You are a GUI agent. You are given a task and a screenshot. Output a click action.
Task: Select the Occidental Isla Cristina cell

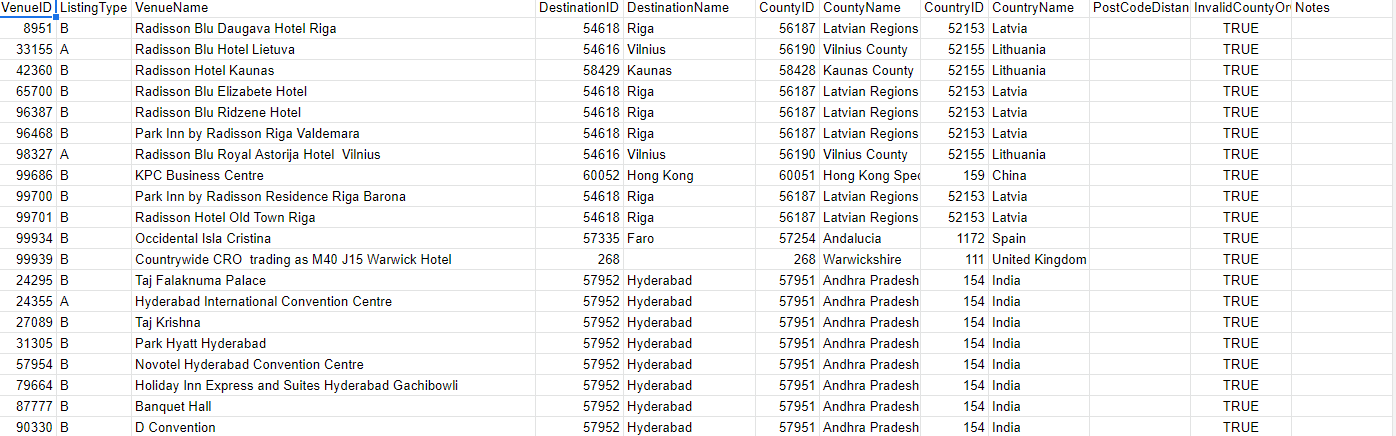[334, 238]
